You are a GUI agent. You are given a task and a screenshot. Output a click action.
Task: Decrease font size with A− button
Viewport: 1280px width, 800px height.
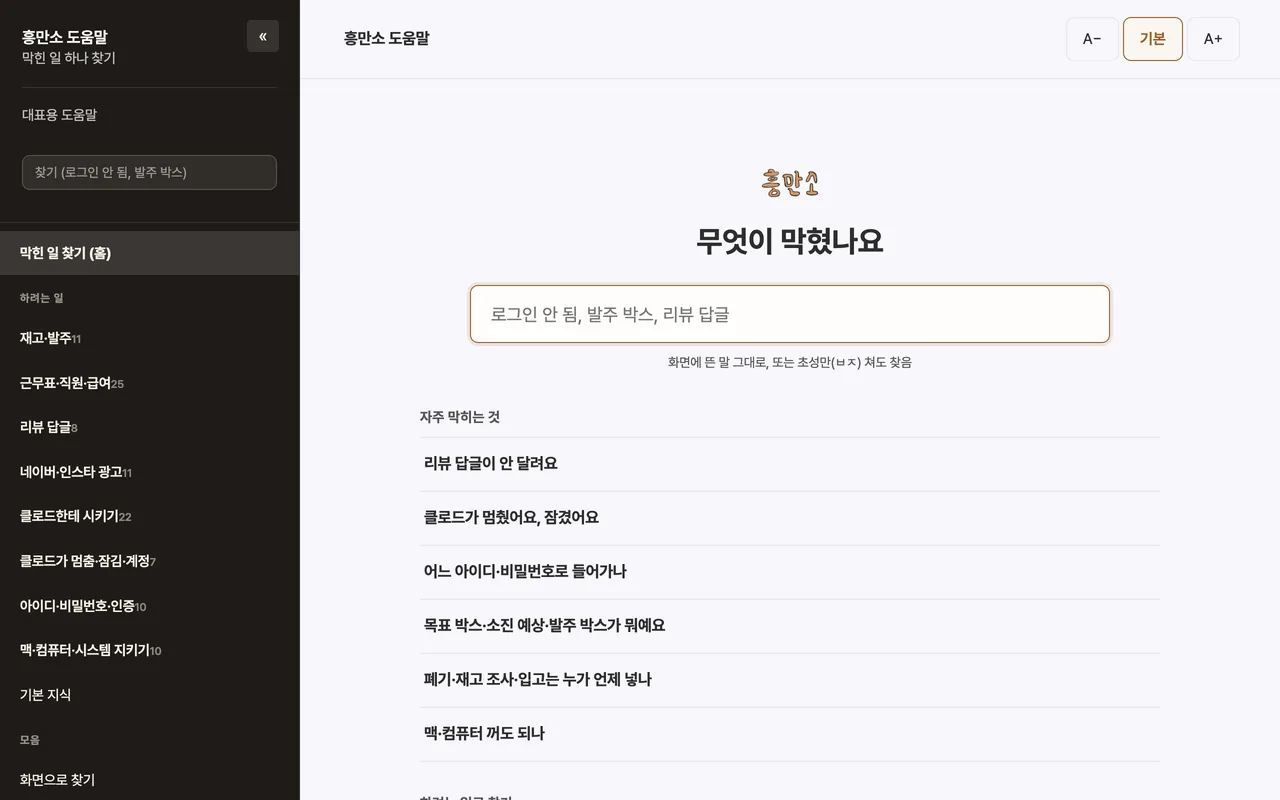[1092, 39]
